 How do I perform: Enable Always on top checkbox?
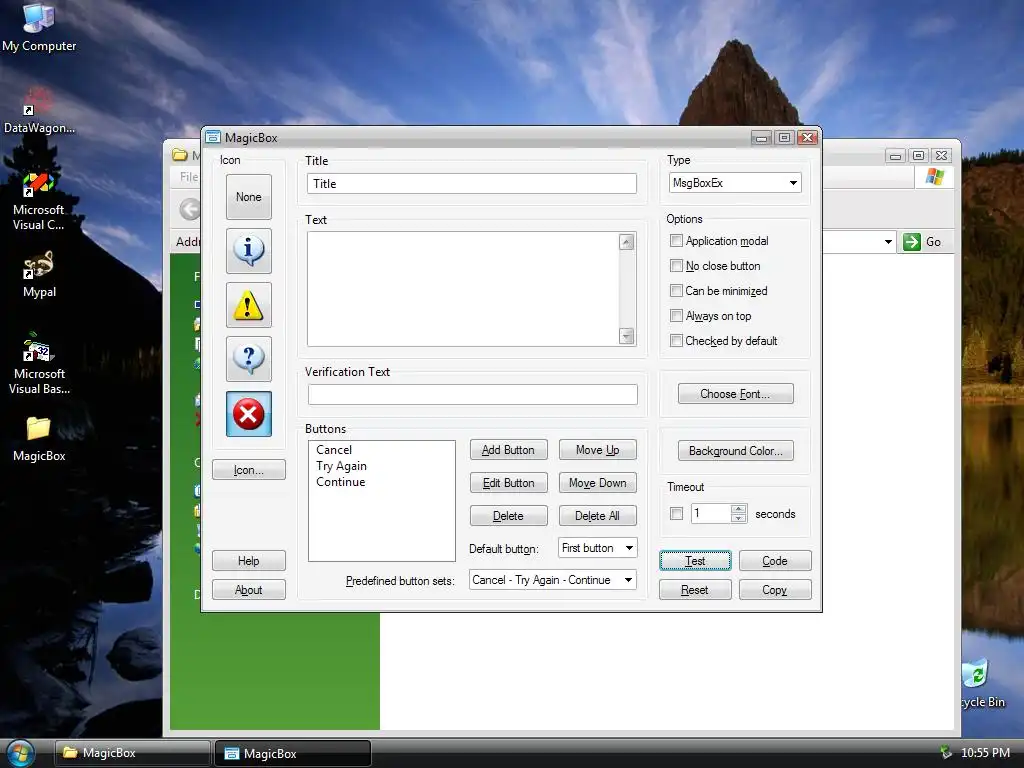677,315
